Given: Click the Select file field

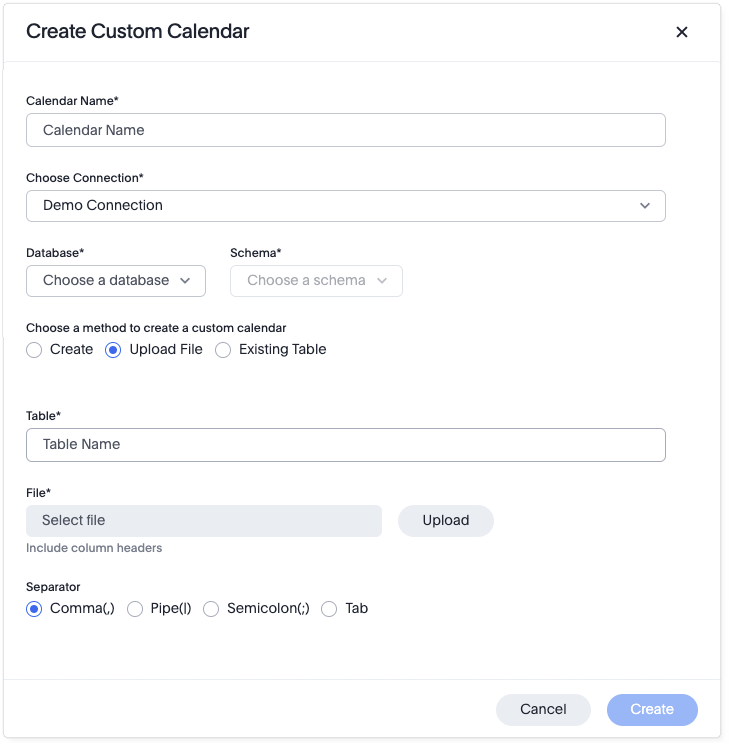Looking at the screenshot, I should (x=204, y=521).
